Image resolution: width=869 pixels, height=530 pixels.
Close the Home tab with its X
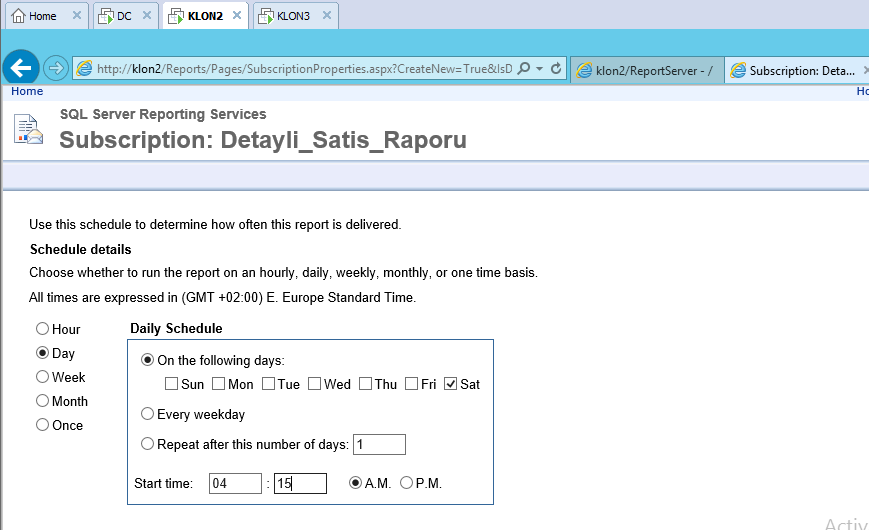coord(76,16)
